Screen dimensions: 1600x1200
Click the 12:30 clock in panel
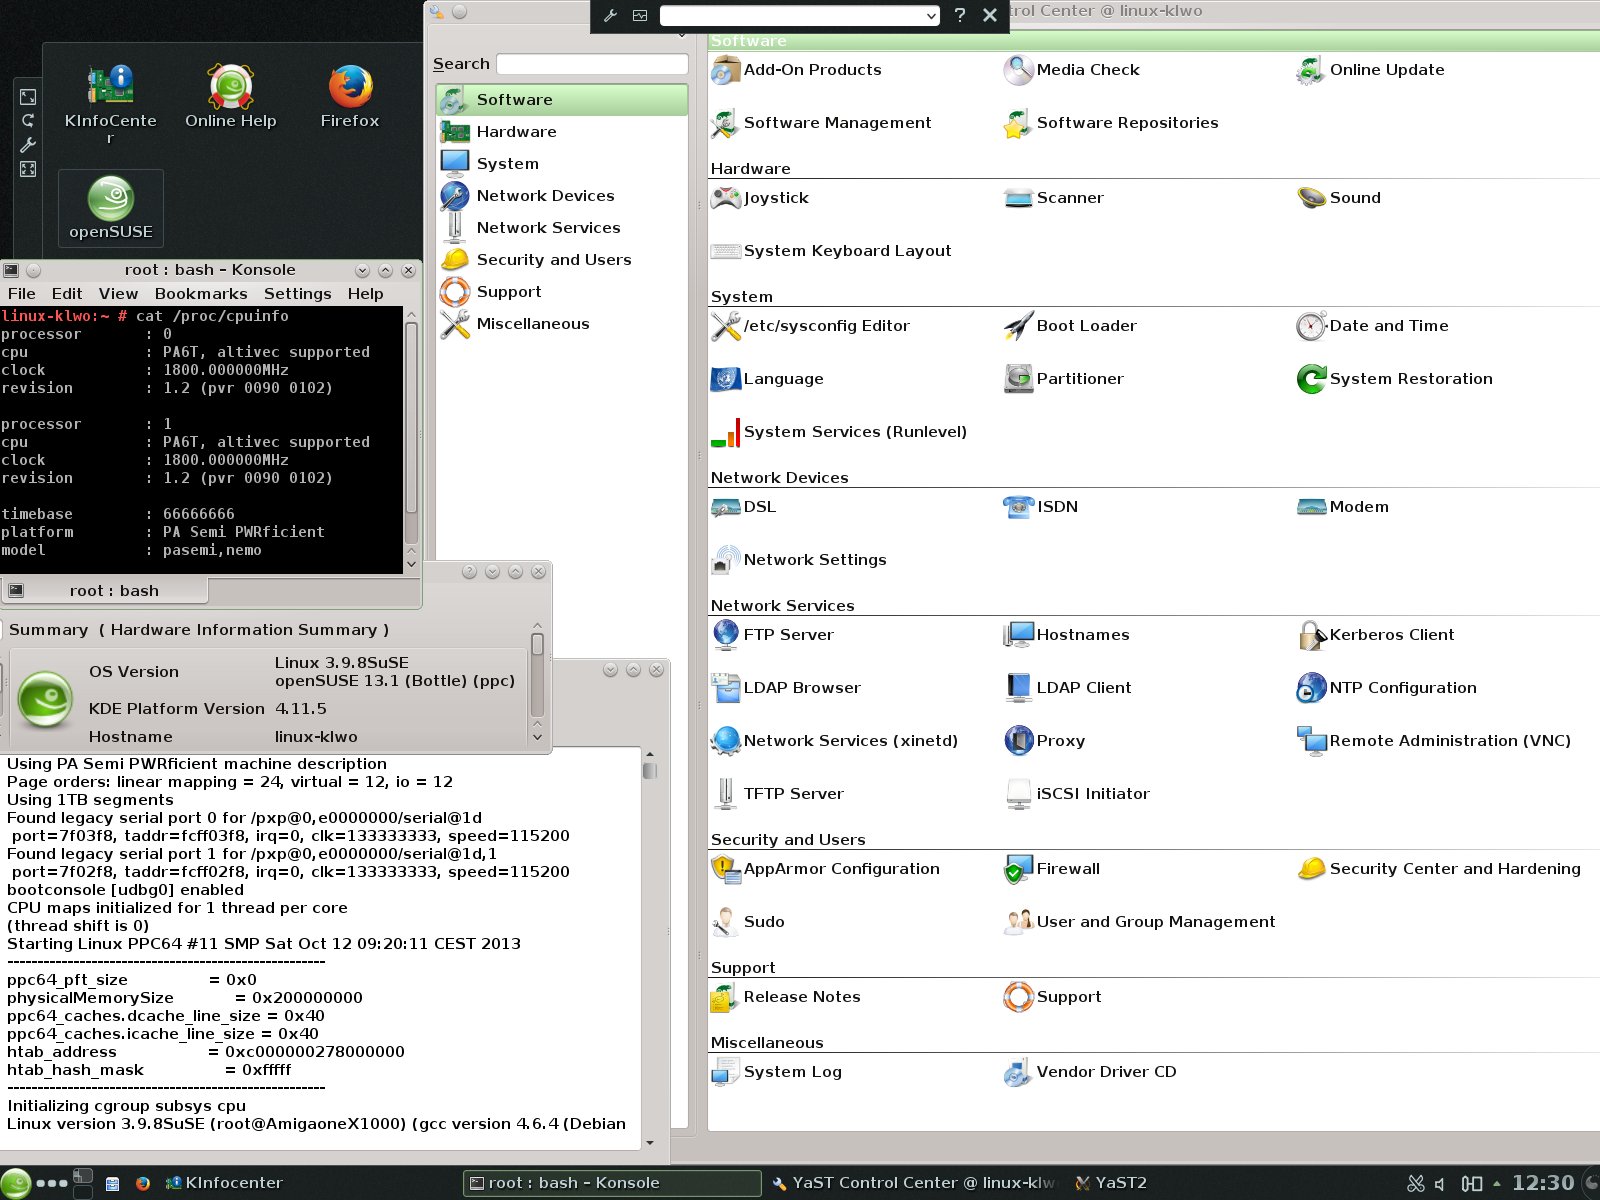(x=1543, y=1183)
